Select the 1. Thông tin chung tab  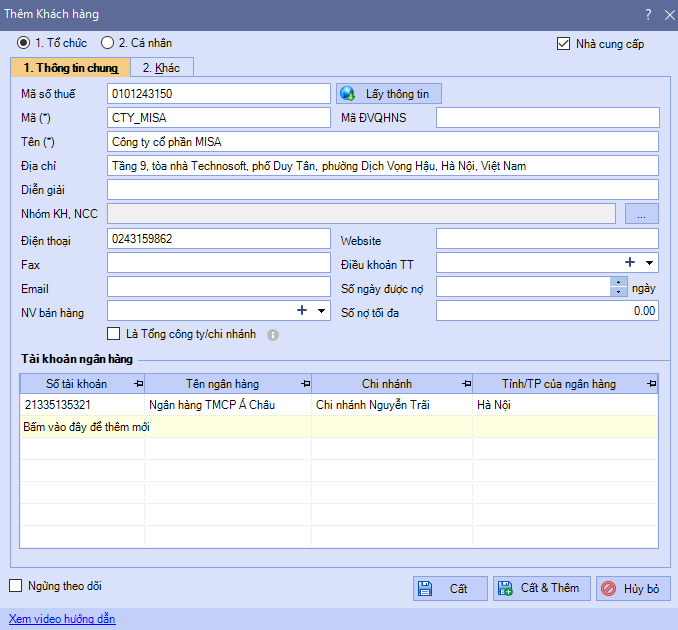[71, 67]
